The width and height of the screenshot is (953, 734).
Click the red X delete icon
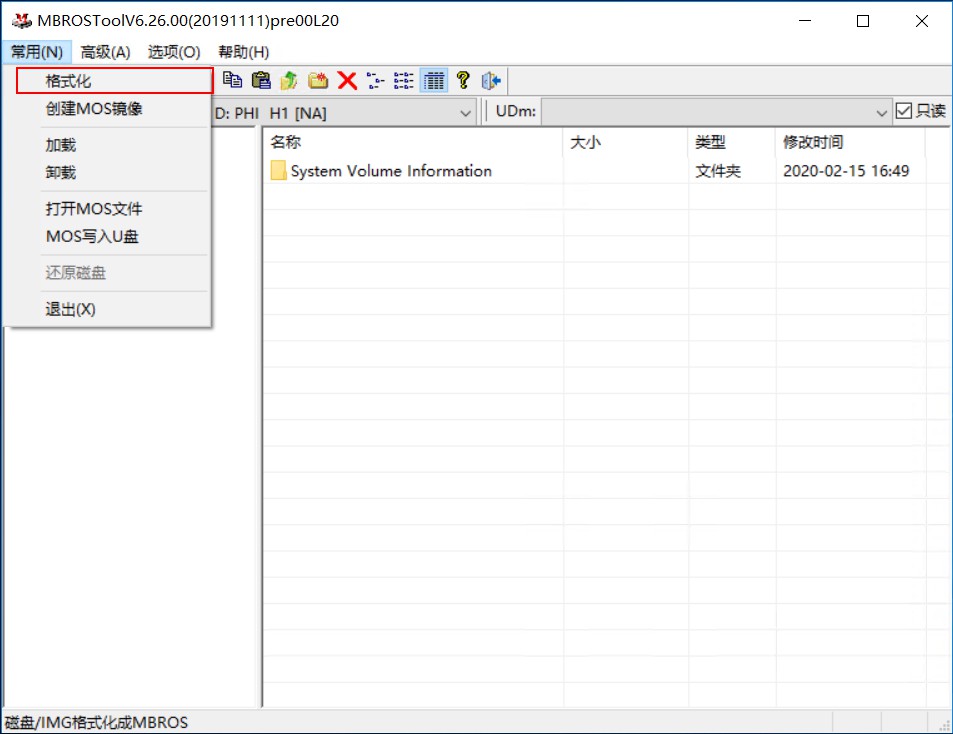coord(347,81)
